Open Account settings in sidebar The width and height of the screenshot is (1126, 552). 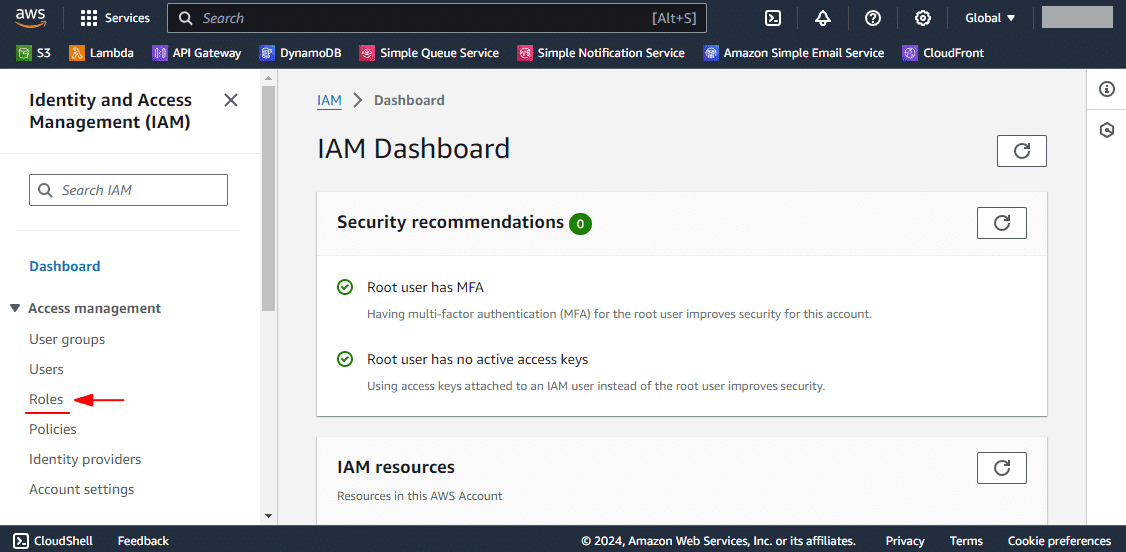[81, 490]
